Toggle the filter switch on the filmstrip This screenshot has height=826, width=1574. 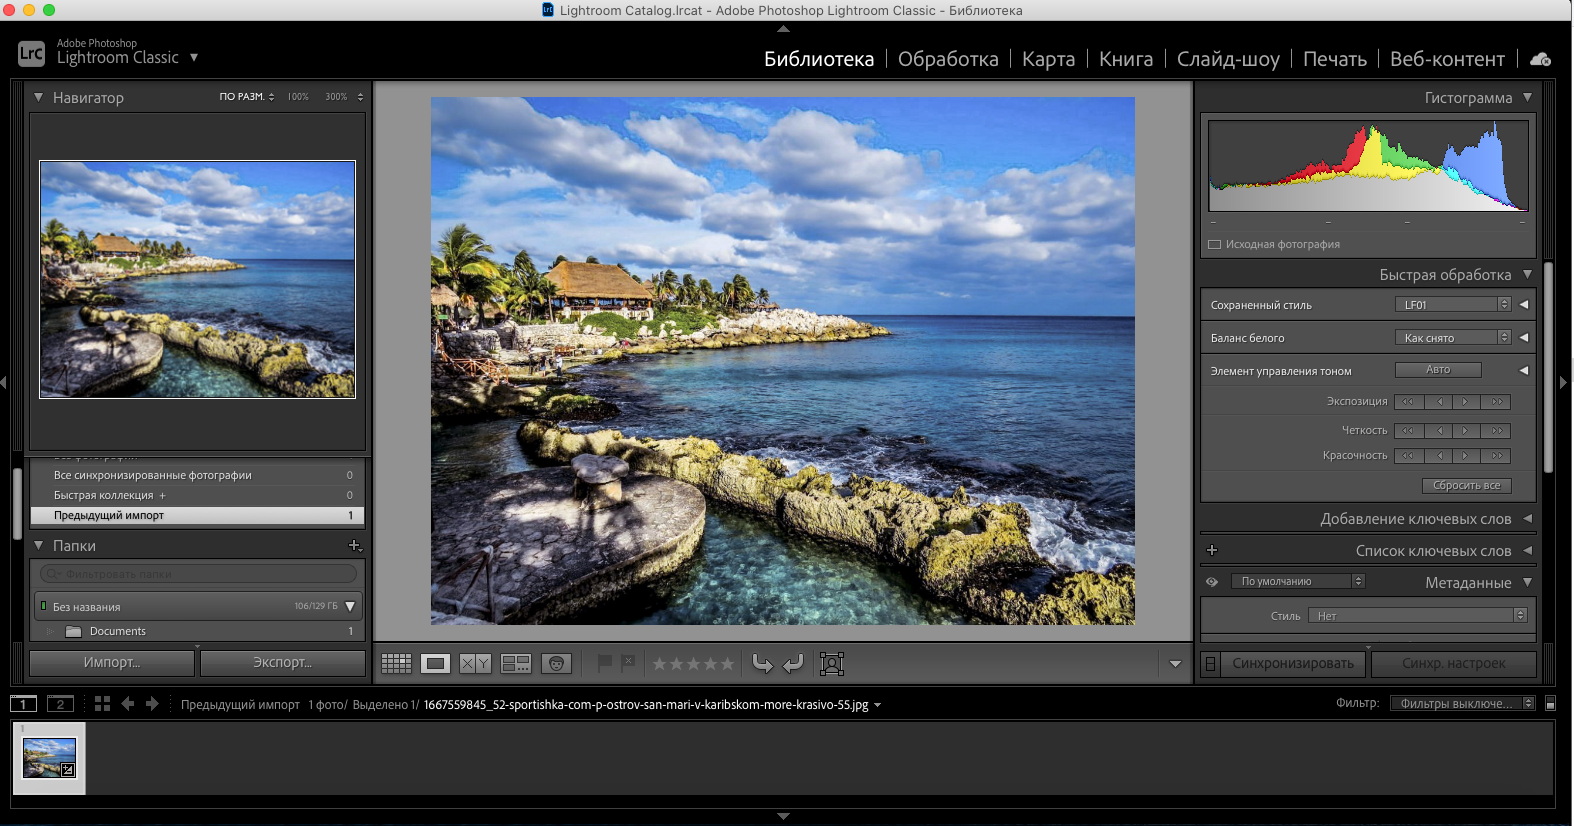(x=1550, y=704)
